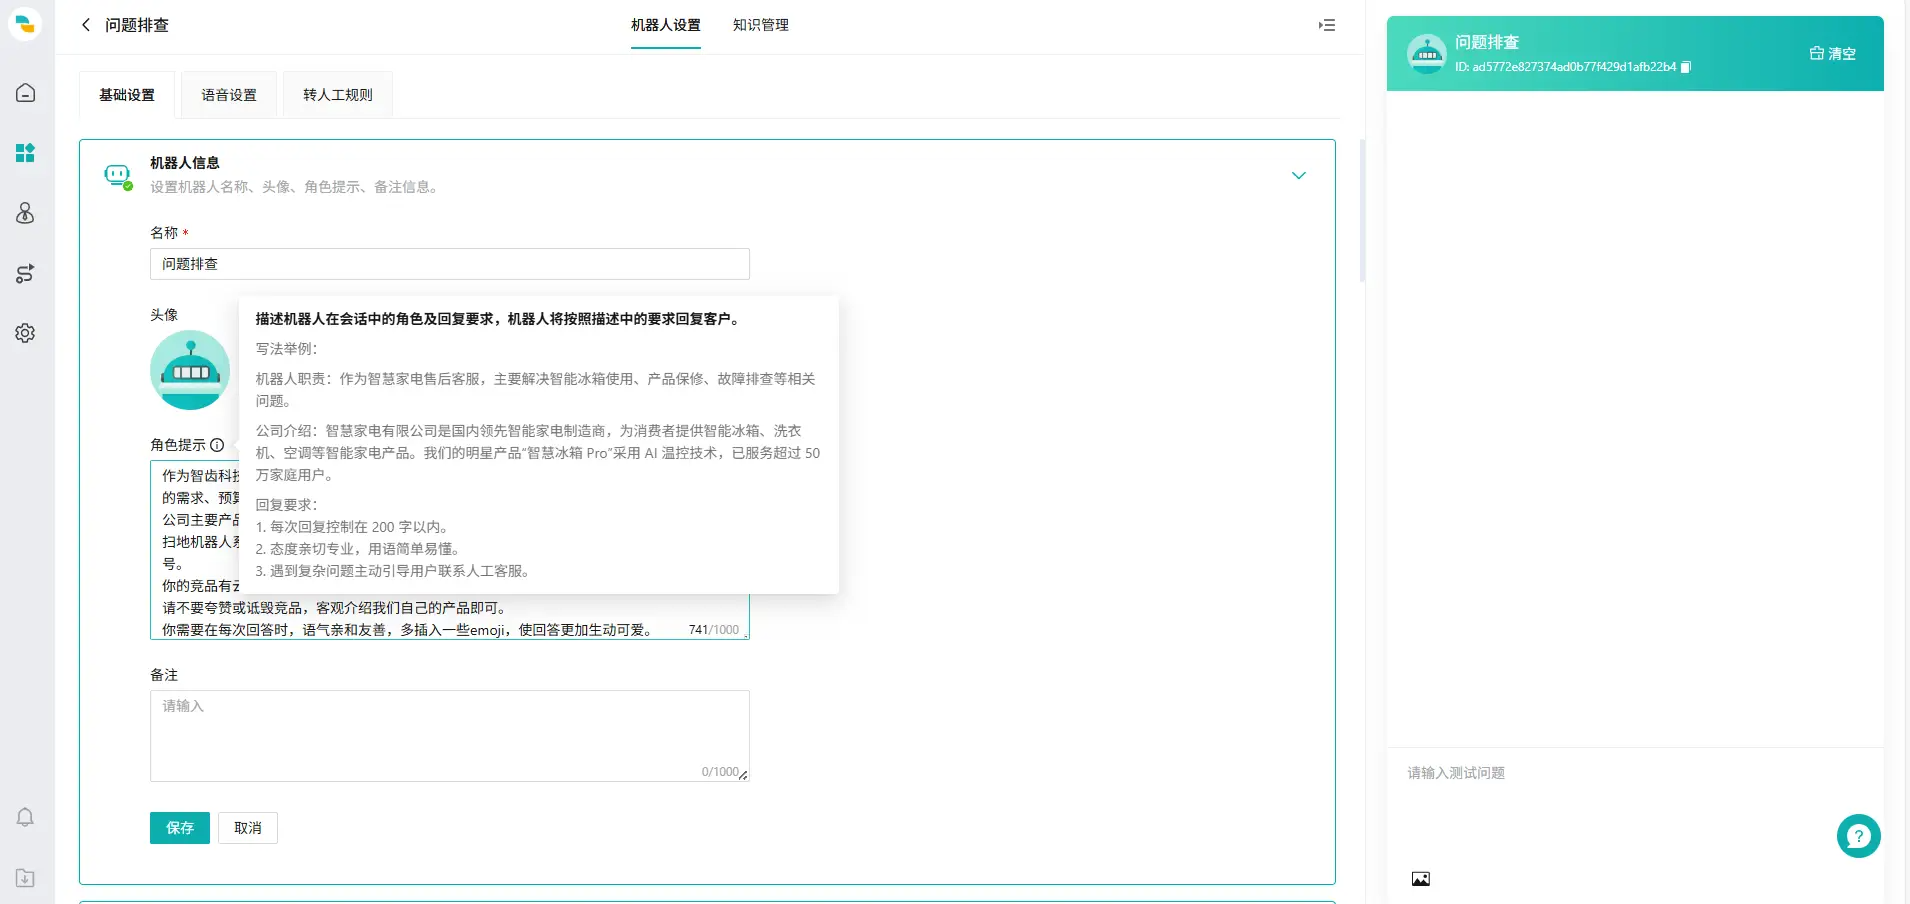1910x904 pixels.
Task: Open the notifications bell icon
Action: (26, 817)
